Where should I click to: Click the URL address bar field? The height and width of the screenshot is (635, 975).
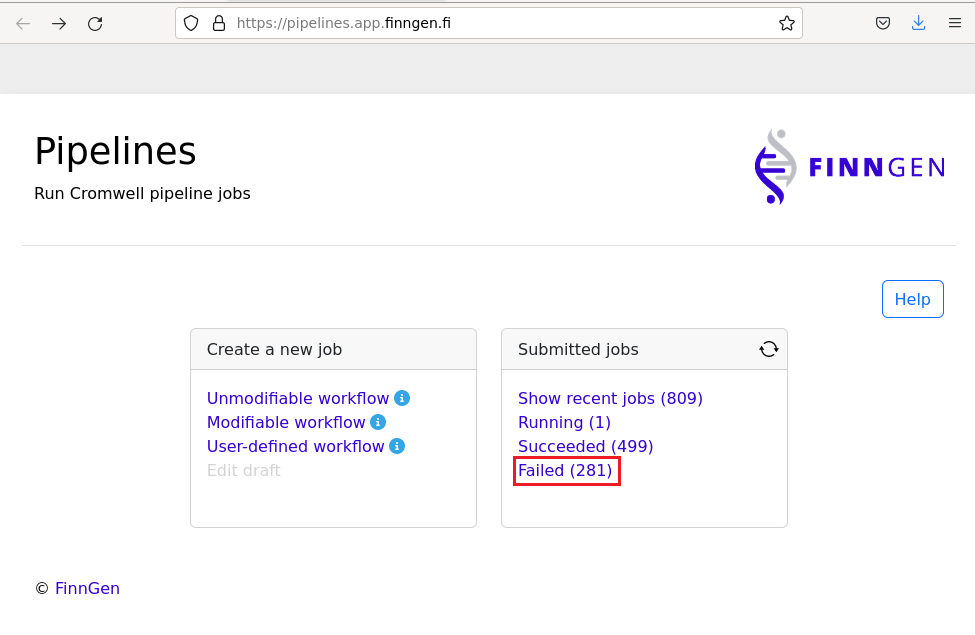tap(500, 23)
